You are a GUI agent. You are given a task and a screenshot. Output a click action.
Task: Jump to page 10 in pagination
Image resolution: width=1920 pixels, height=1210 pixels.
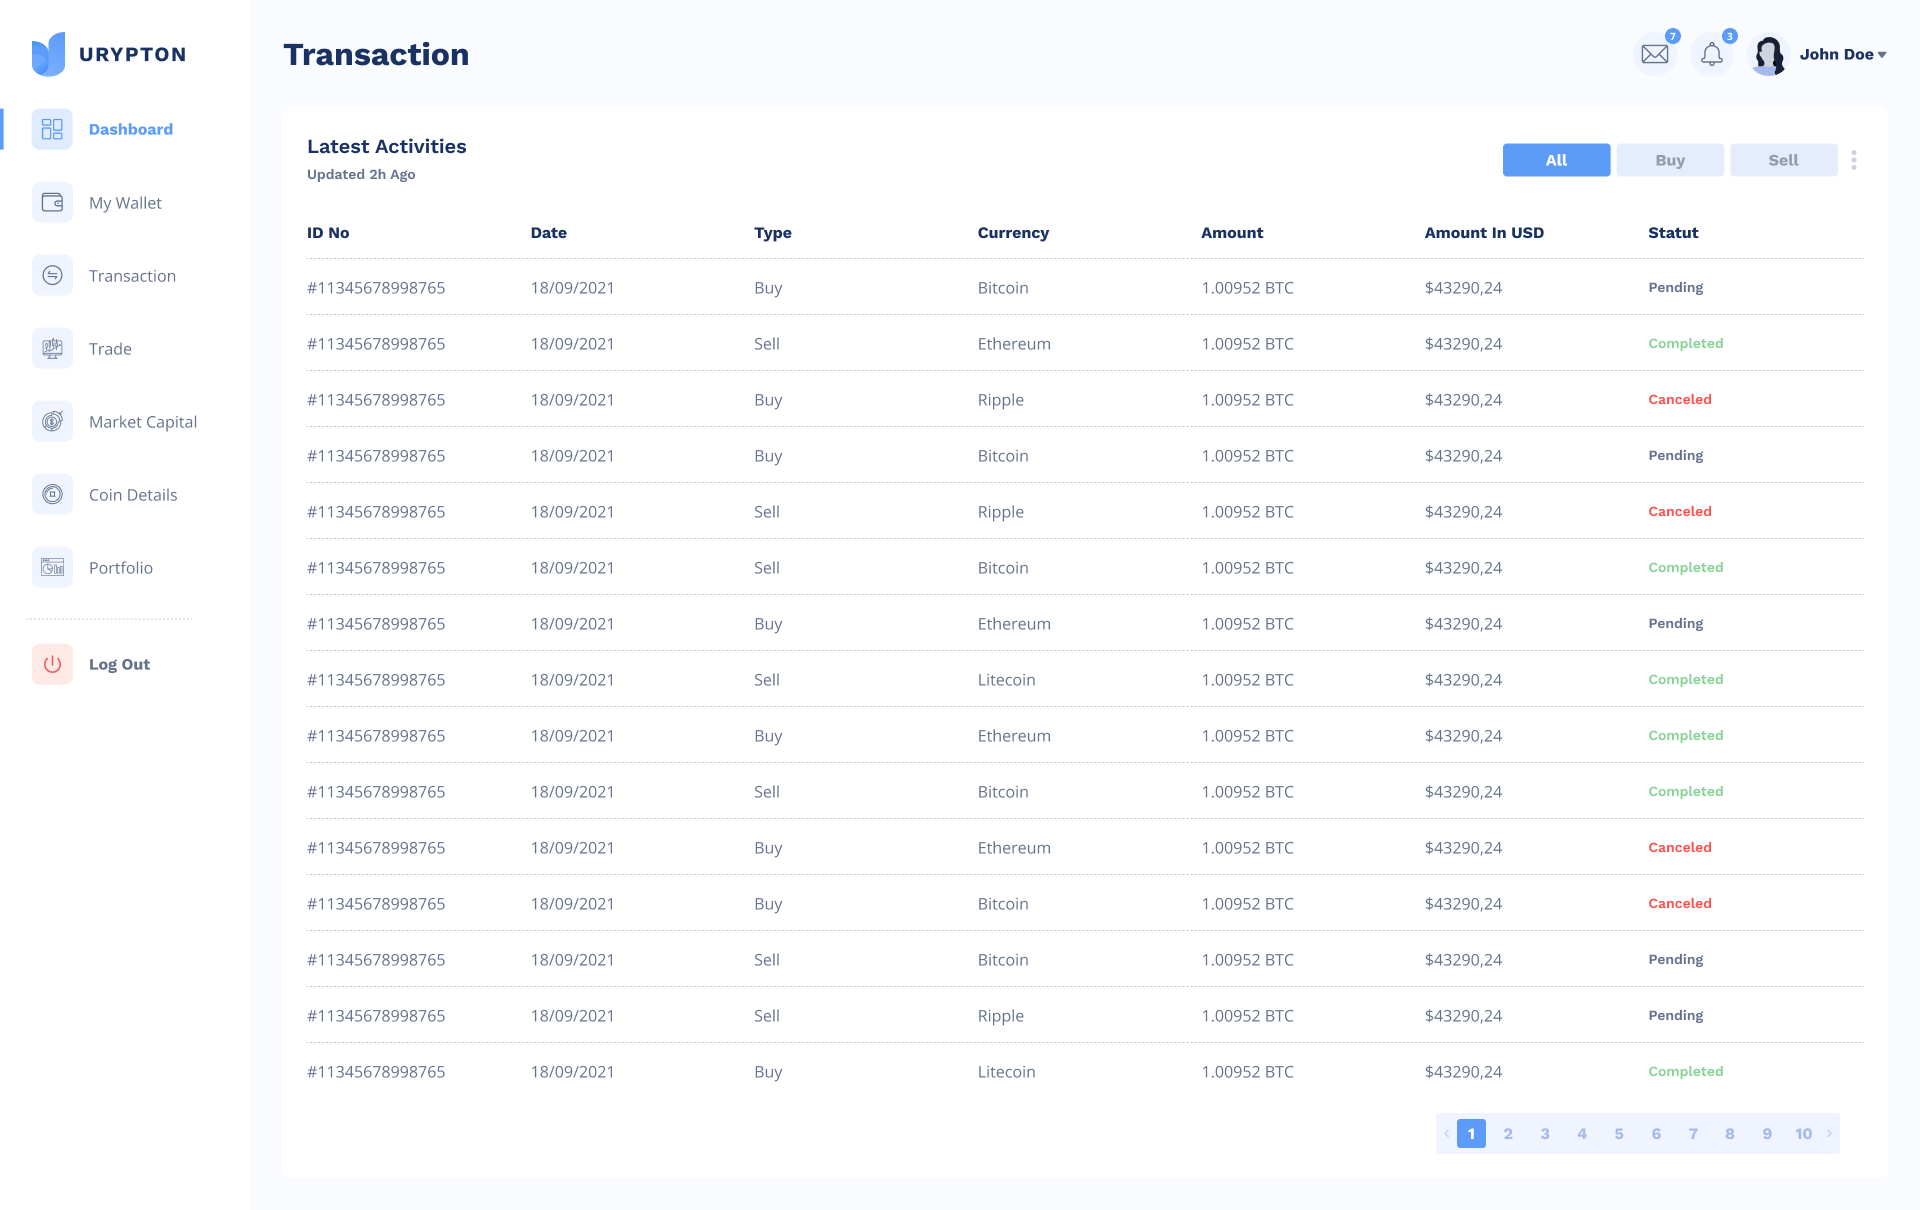(x=1803, y=1133)
